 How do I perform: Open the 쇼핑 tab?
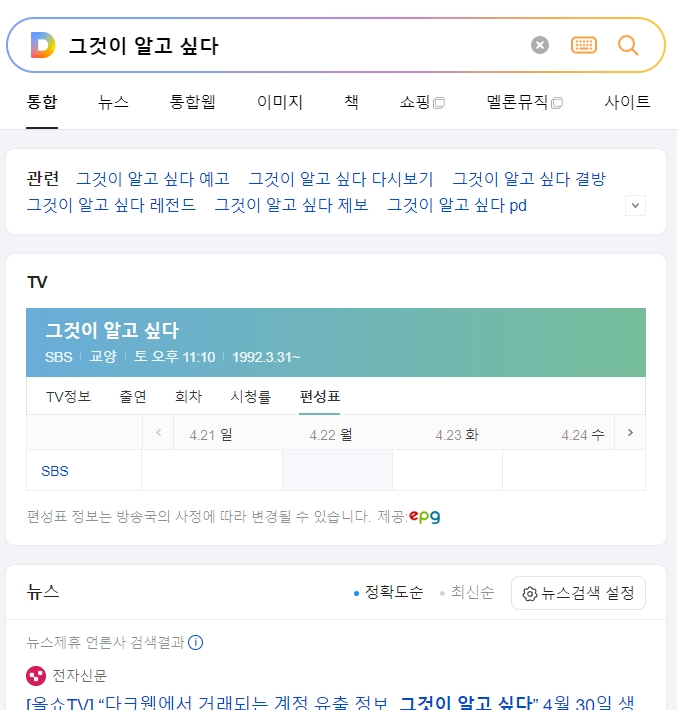(422, 101)
